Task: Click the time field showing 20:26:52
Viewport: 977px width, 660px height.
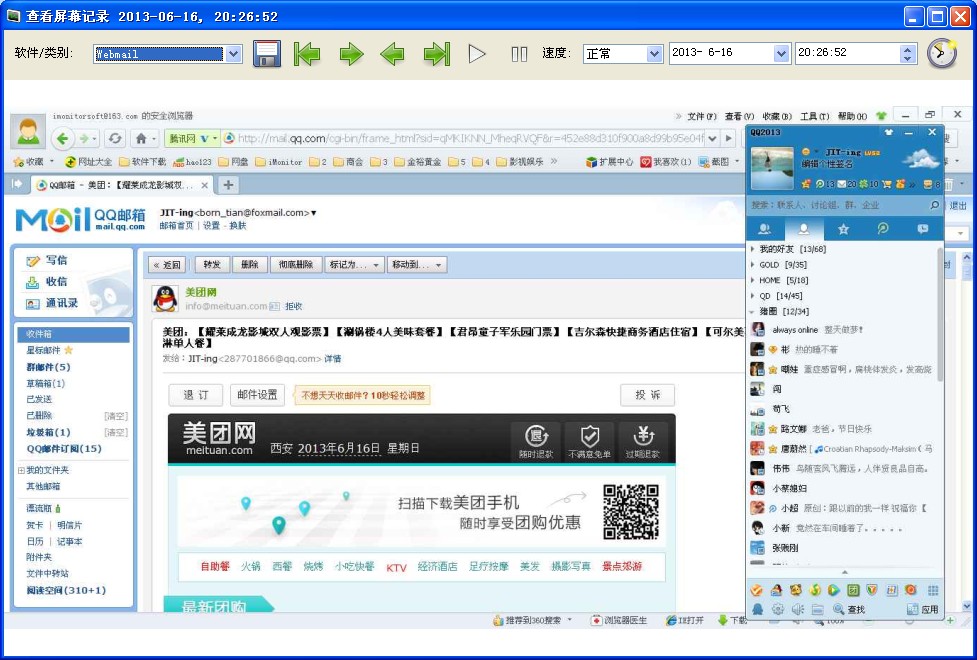Action: coord(849,53)
